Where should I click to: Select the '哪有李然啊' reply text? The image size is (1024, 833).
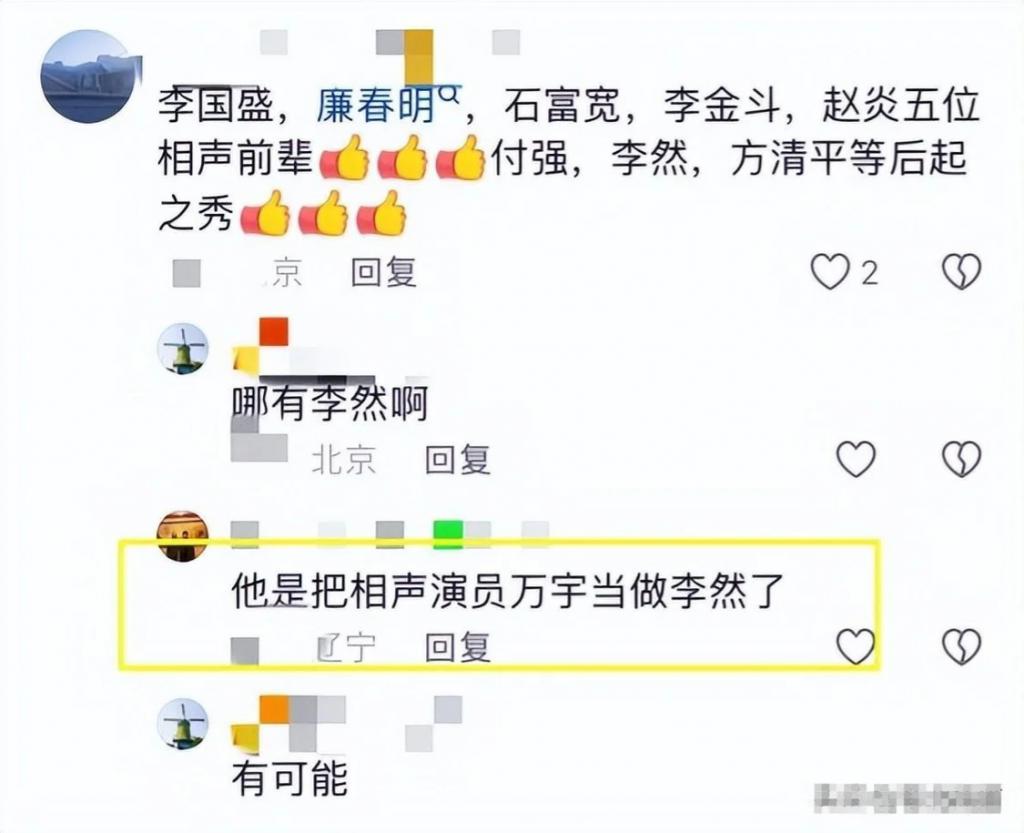(x=330, y=403)
